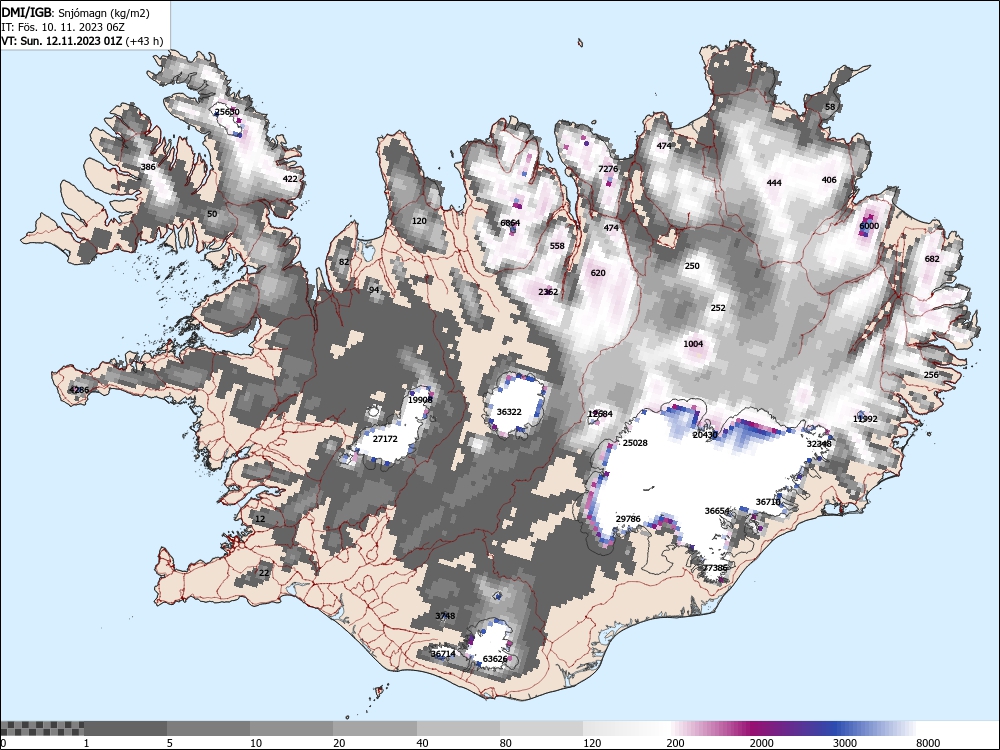Click the glacier value '32348'
The height and width of the screenshot is (750, 1000).
click(819, 443)
